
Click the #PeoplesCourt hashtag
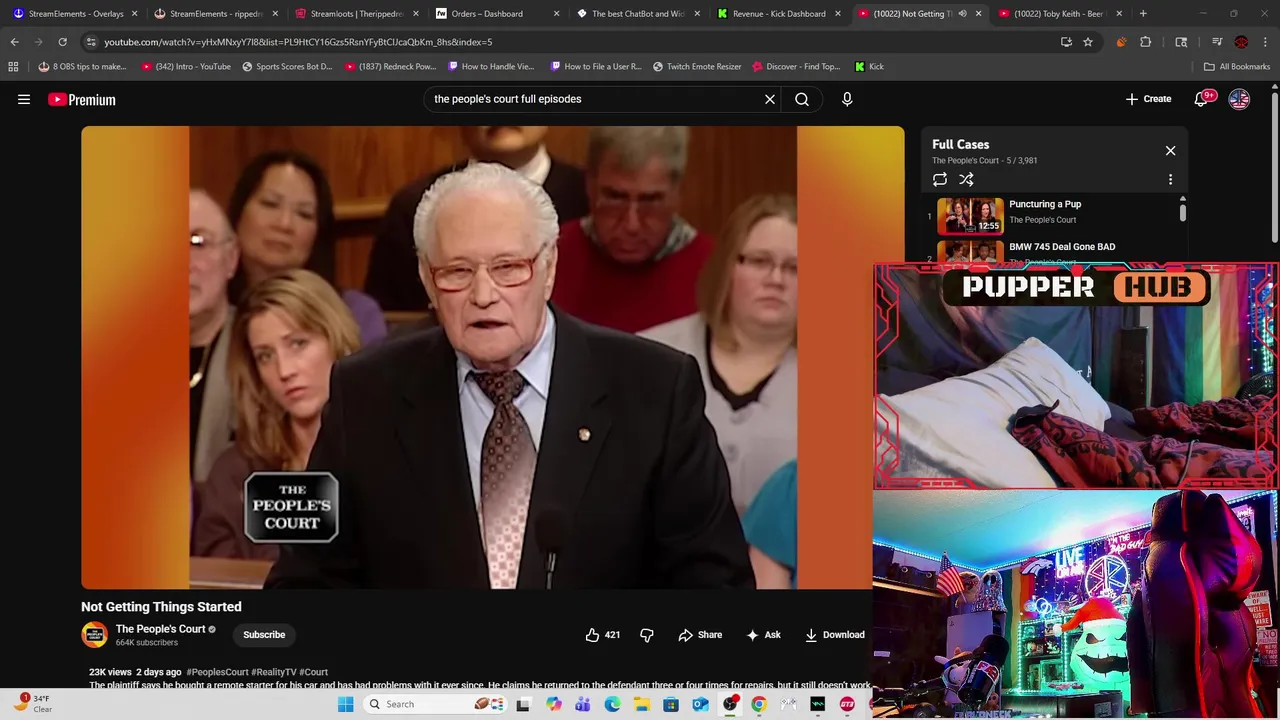pyautogui.click(x=217, y=672)
